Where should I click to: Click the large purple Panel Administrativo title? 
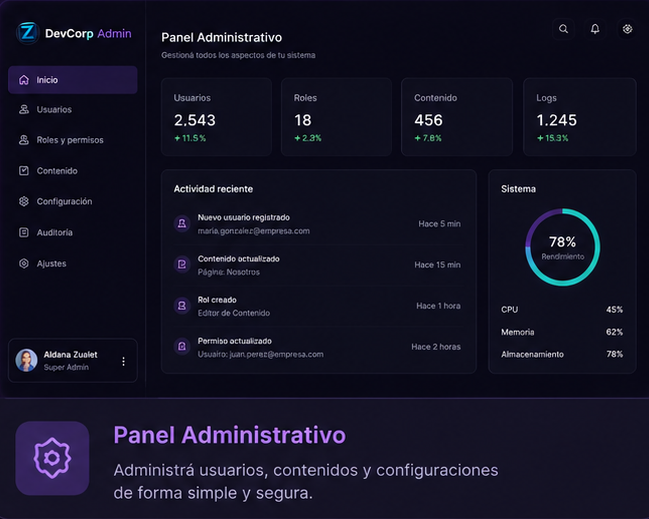[230, 435]
